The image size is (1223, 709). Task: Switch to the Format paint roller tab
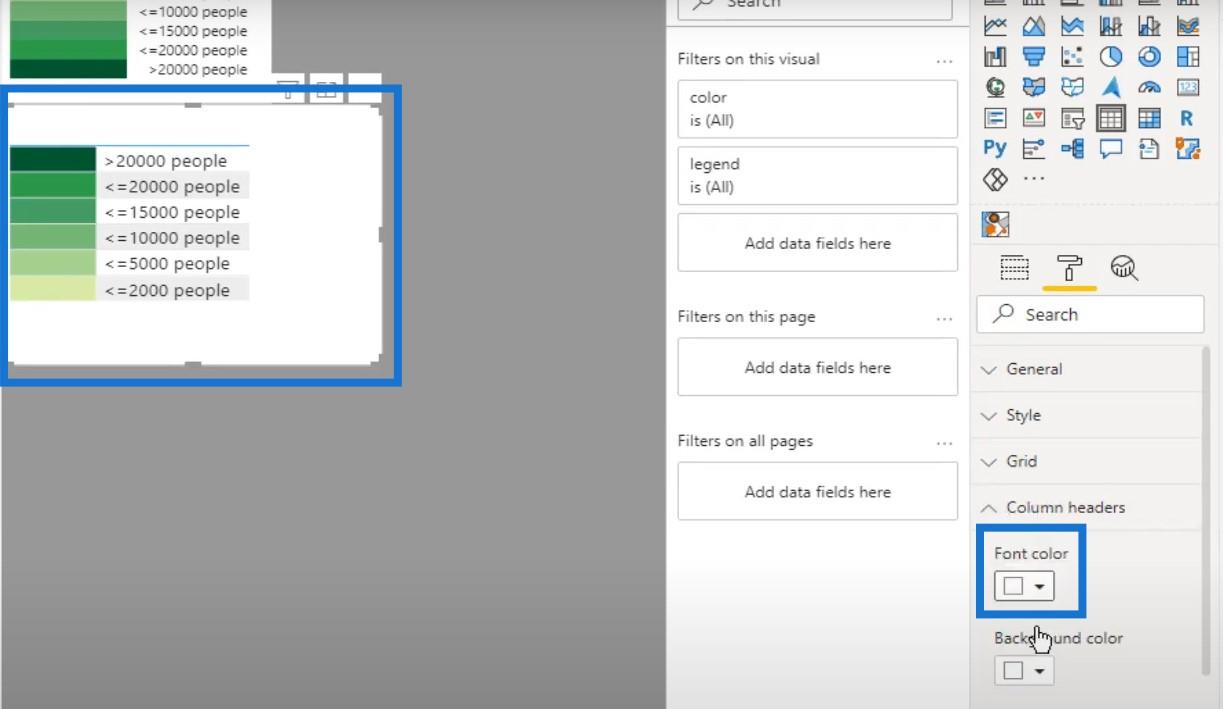pyautogui.click(x=1069, y=268)
